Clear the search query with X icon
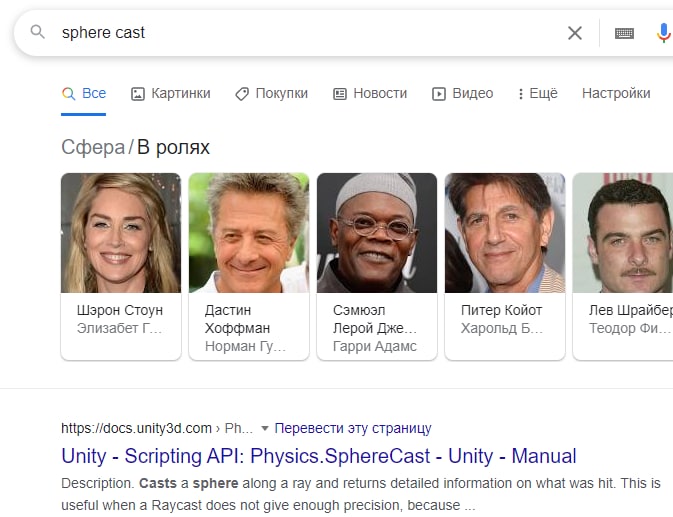 point(574,33)
